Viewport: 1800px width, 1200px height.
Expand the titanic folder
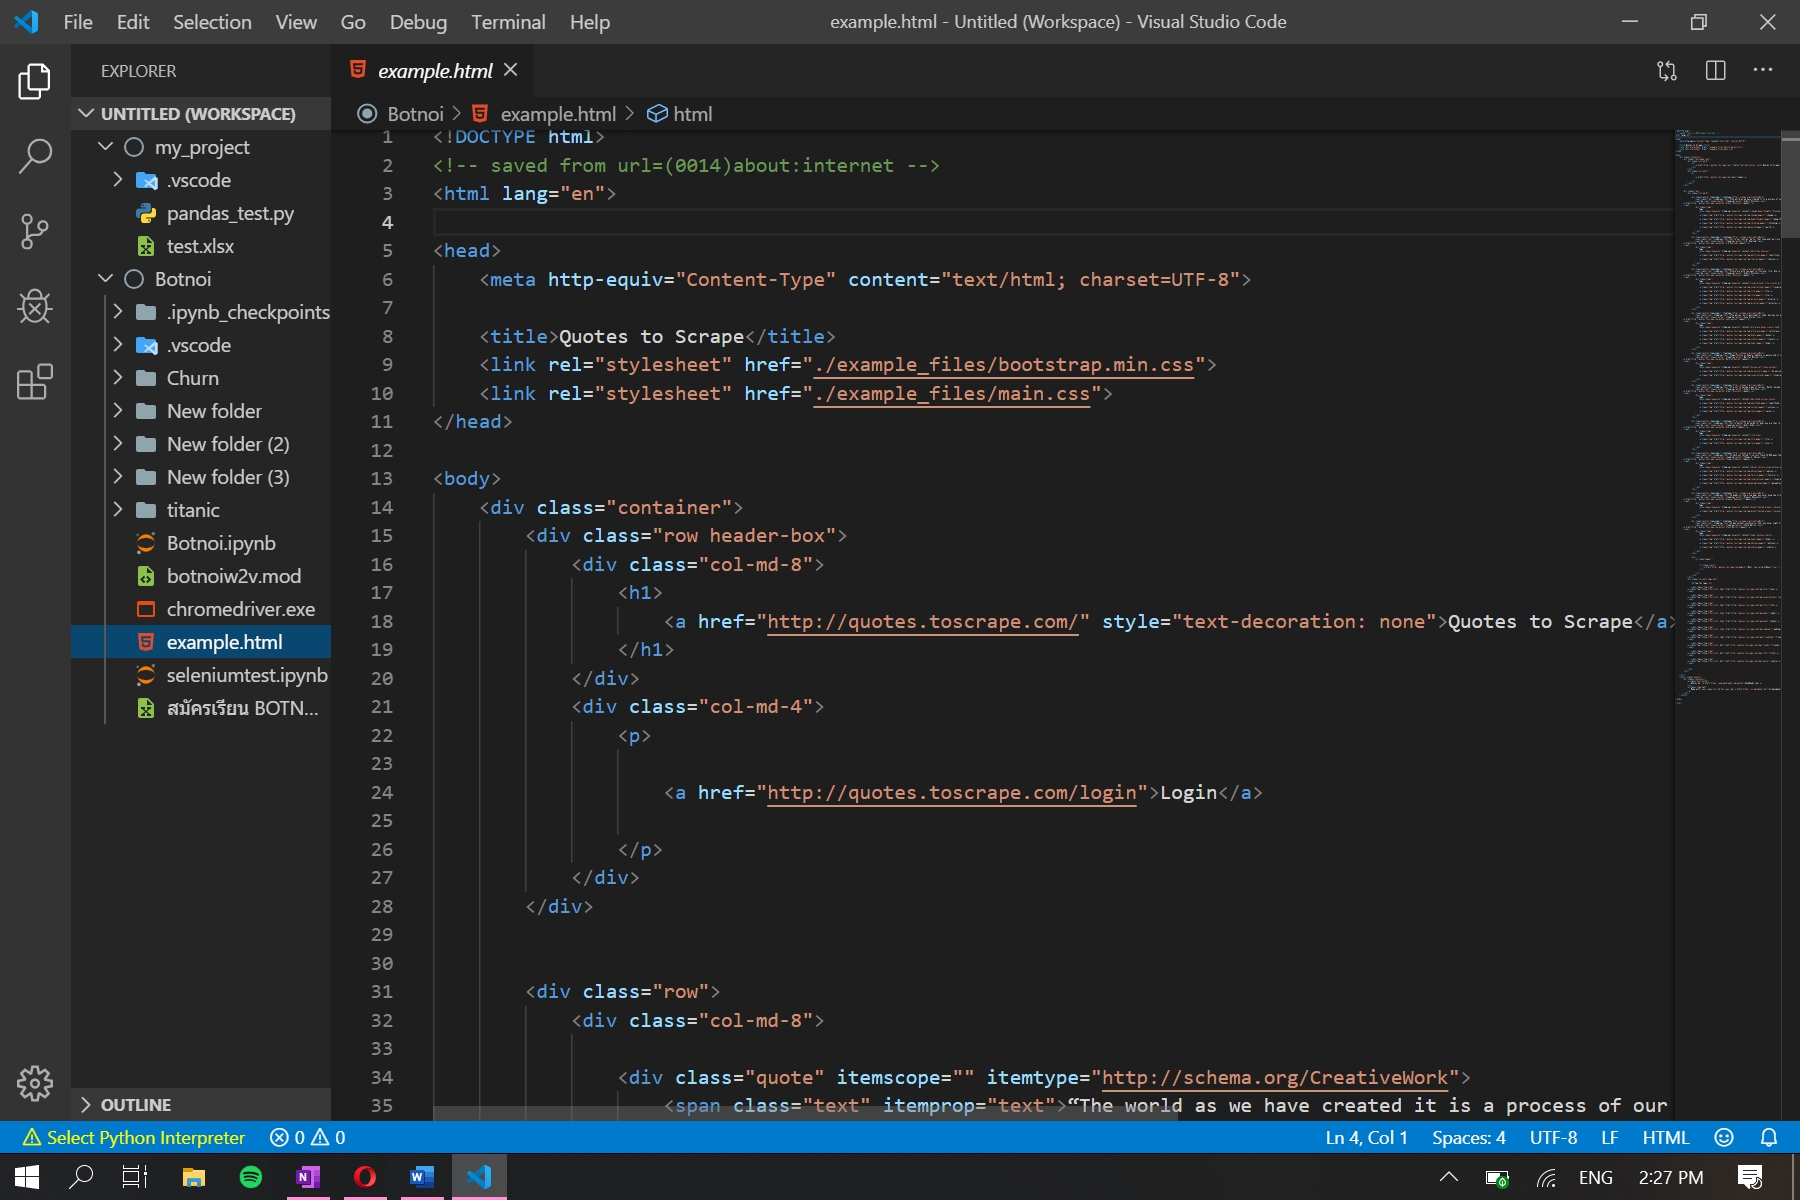192,510
